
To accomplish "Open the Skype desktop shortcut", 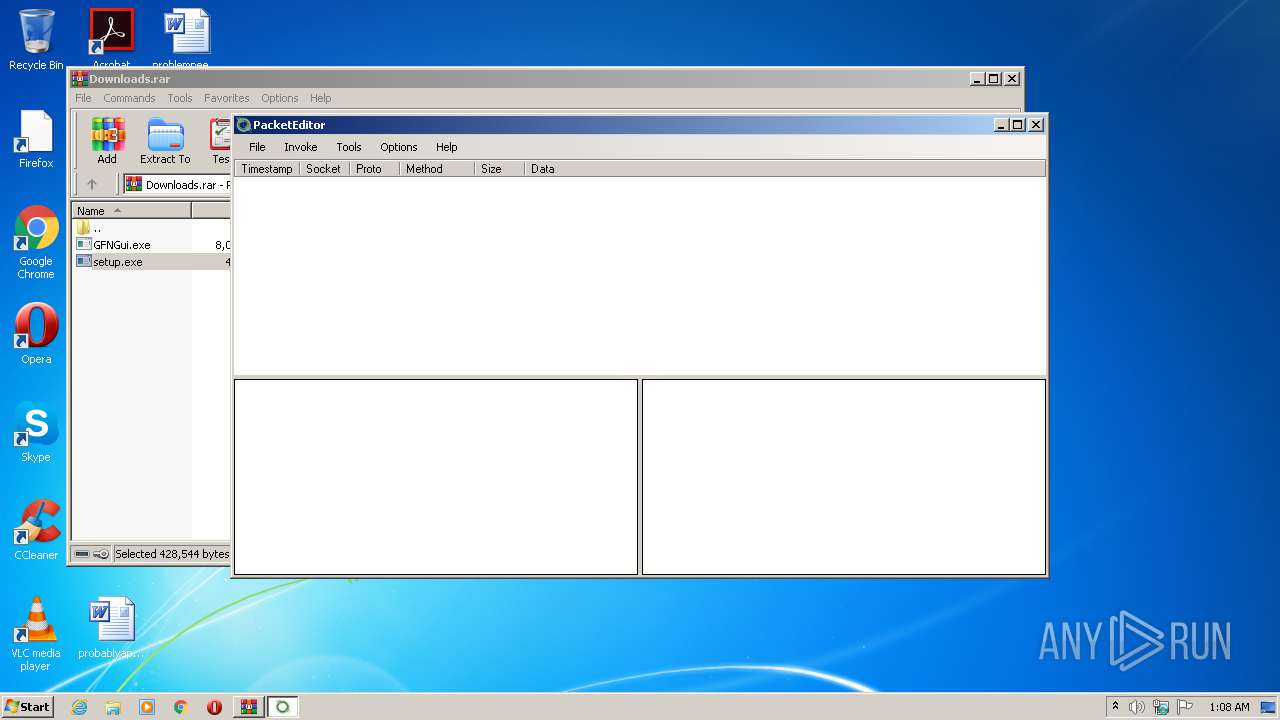I will tap(36, 432).
